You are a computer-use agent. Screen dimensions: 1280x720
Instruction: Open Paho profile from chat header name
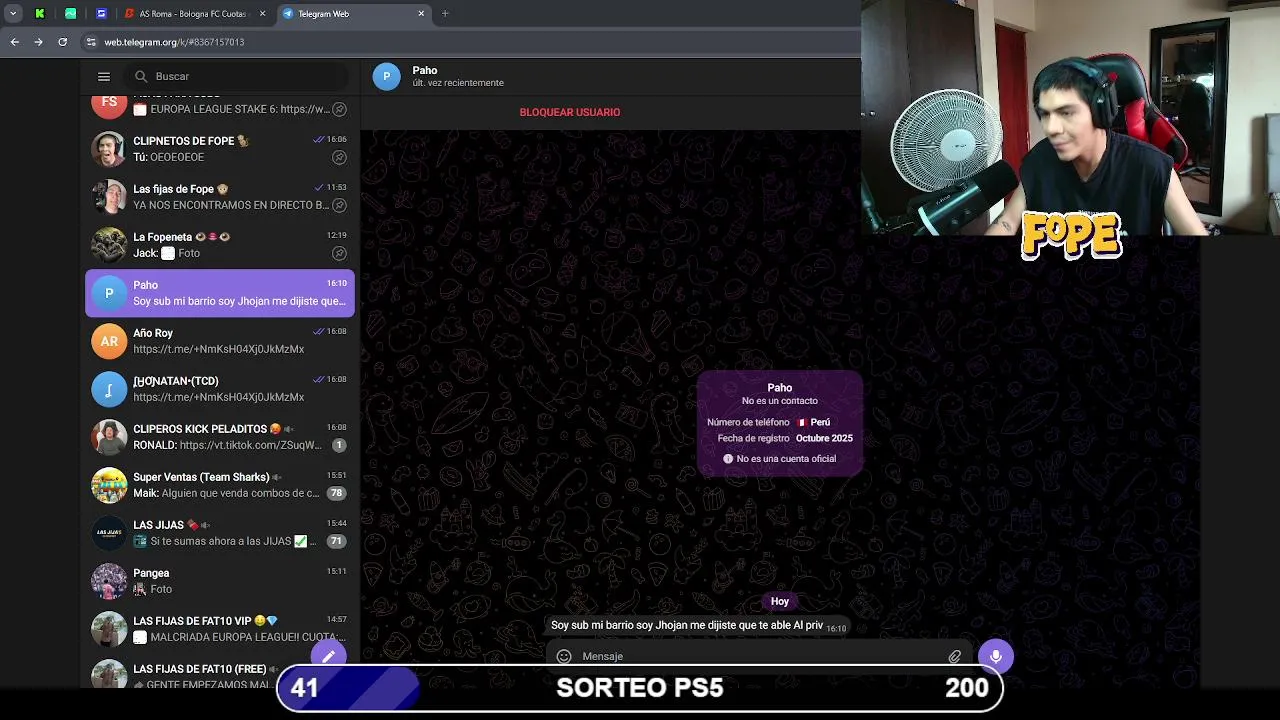click(x=425, y=70)
